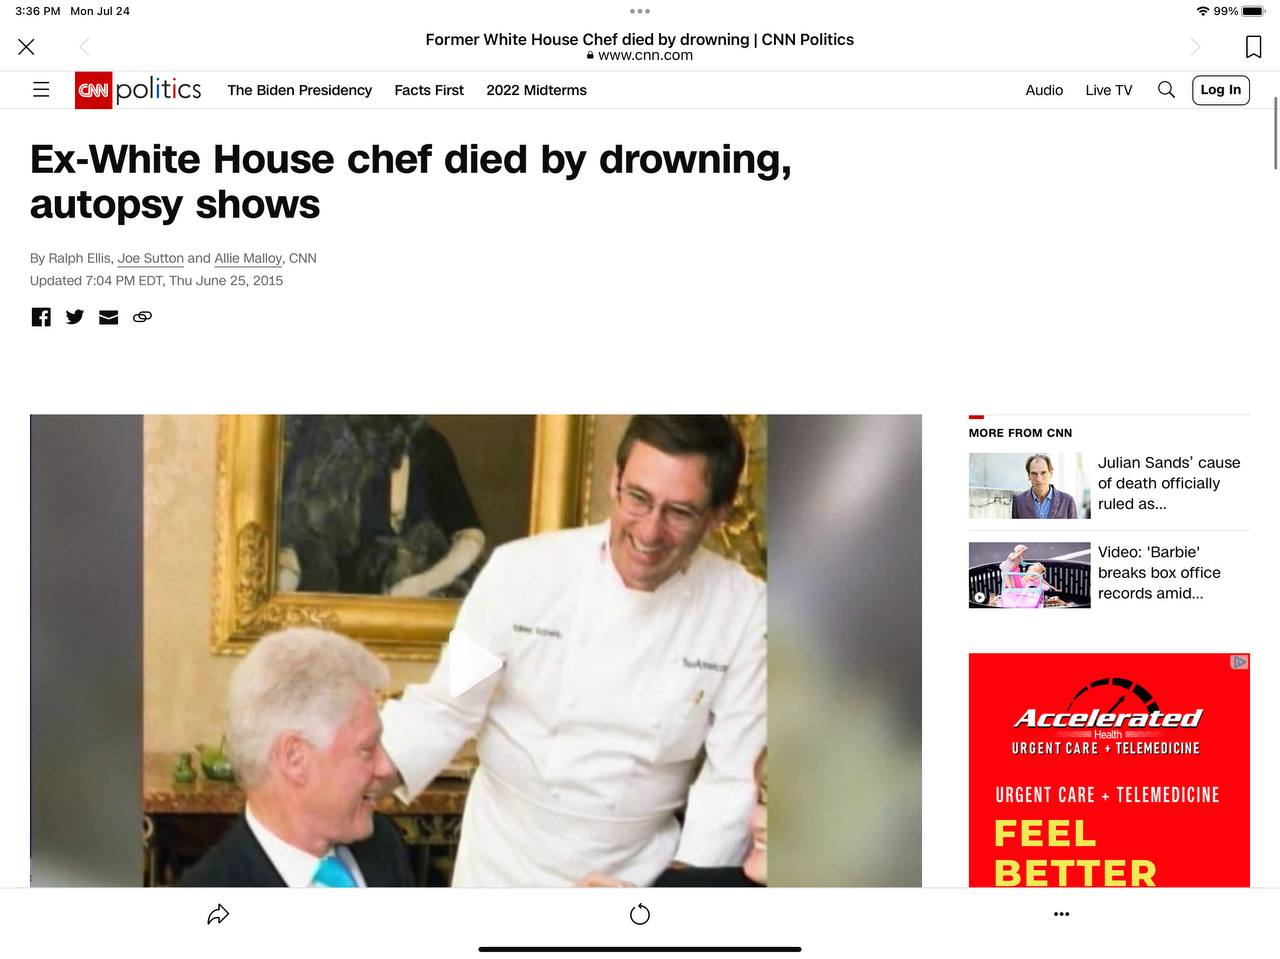Open the Facts First section
Viewport: 1280px width, 959px height.
coord(429,90)
